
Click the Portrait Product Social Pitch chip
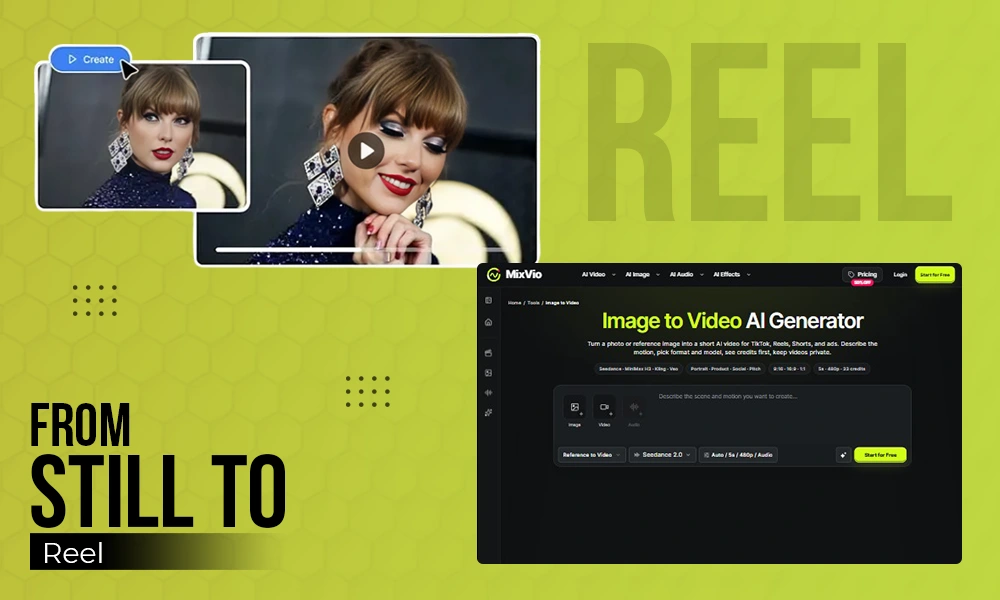(725, 369)
